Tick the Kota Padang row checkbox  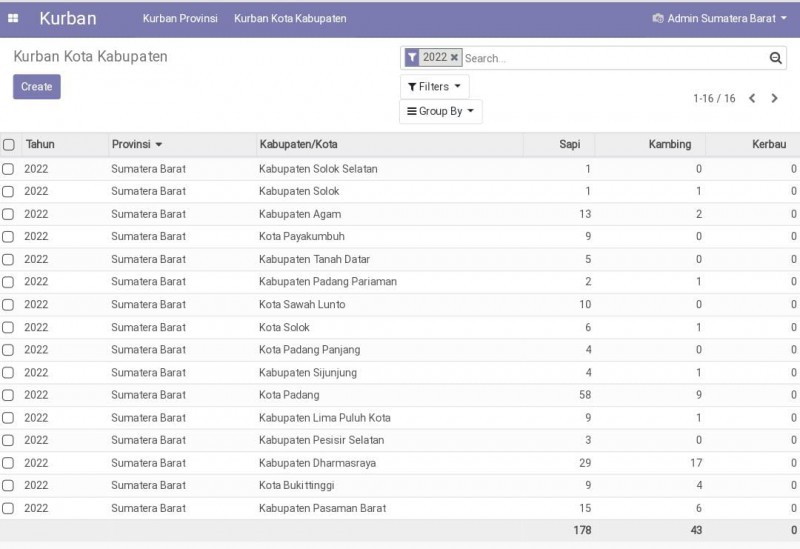[8, 395]
